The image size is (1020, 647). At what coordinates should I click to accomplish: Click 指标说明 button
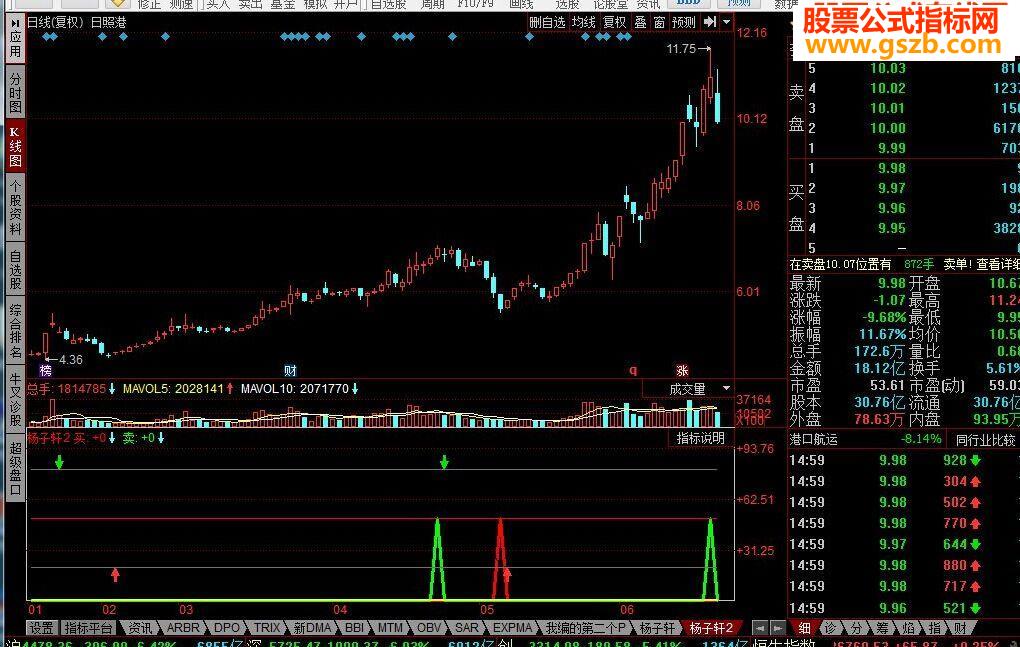coord(701,438)
